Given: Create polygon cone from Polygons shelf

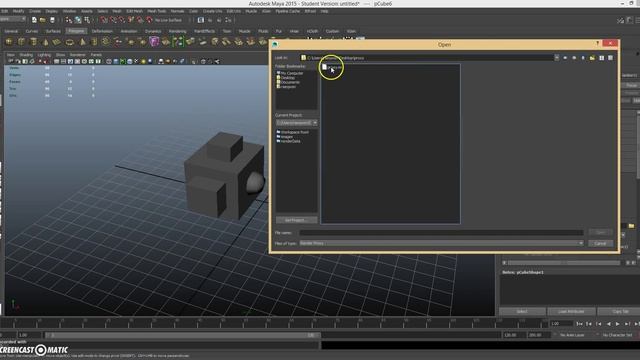Looking at the screenshot, I should coord(45,42).
